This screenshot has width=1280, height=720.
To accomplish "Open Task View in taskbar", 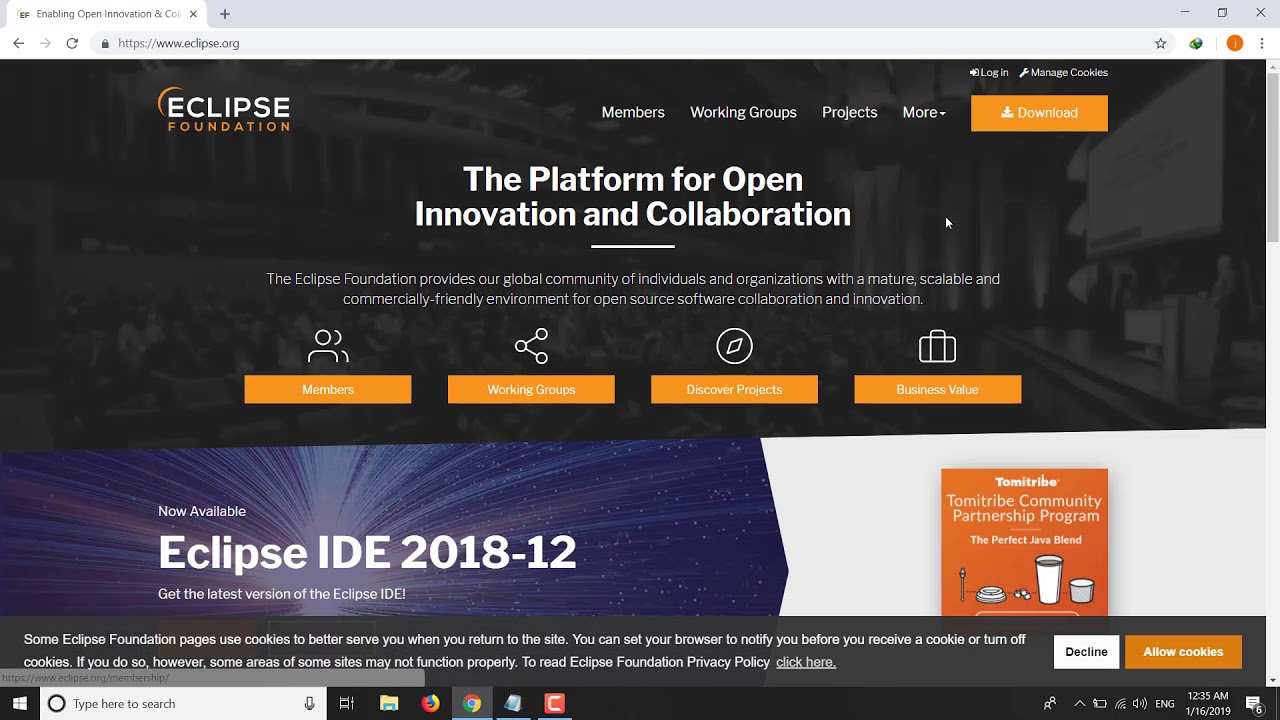I will (x=347, y=703).
